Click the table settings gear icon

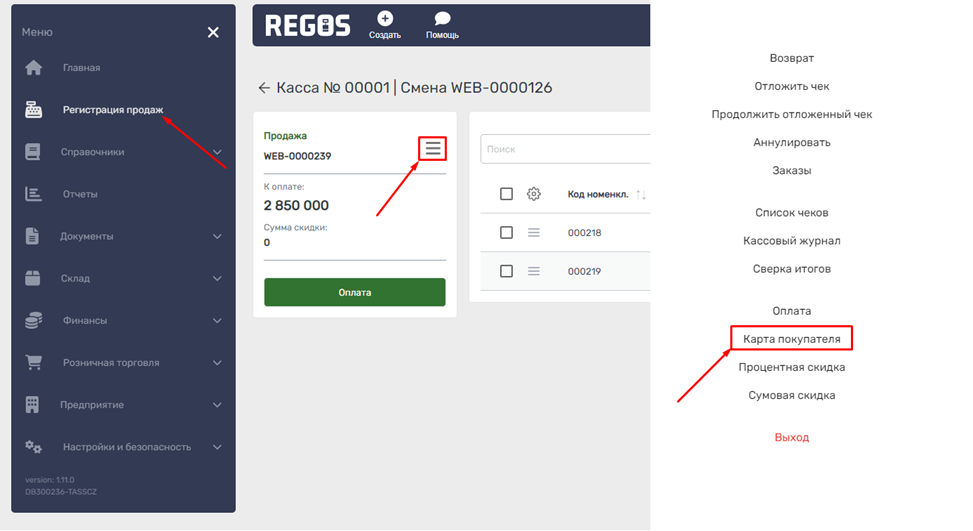[533, 194]
